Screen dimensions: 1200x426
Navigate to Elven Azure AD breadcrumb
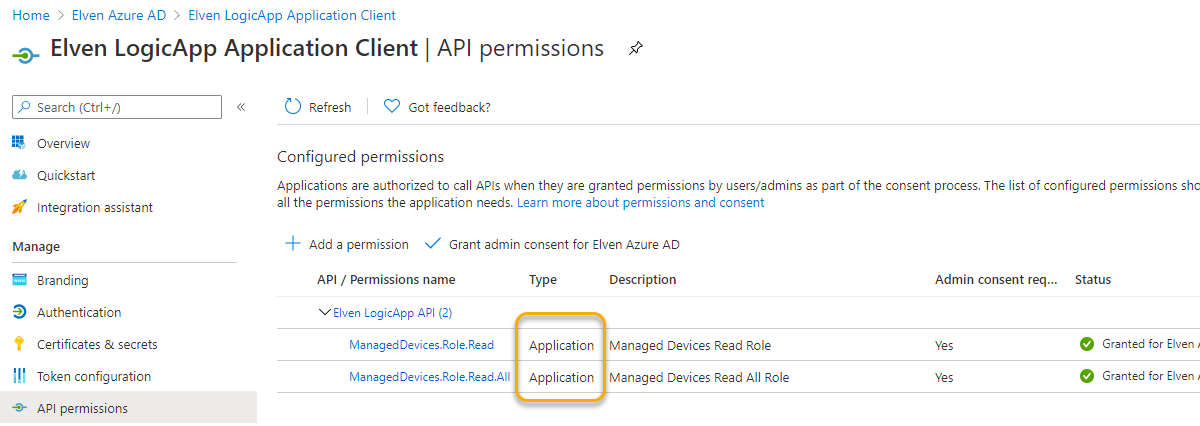point(119,15)
